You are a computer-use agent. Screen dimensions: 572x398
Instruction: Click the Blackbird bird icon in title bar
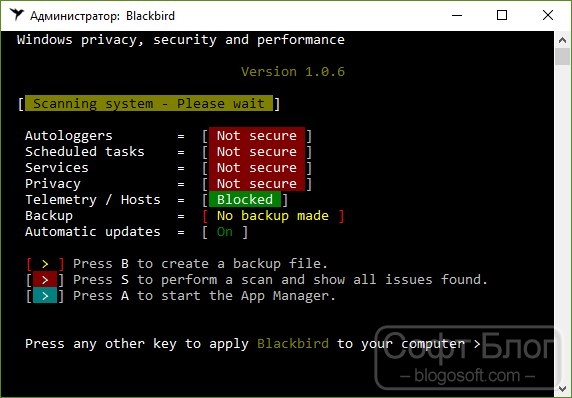tap(17, 15)
